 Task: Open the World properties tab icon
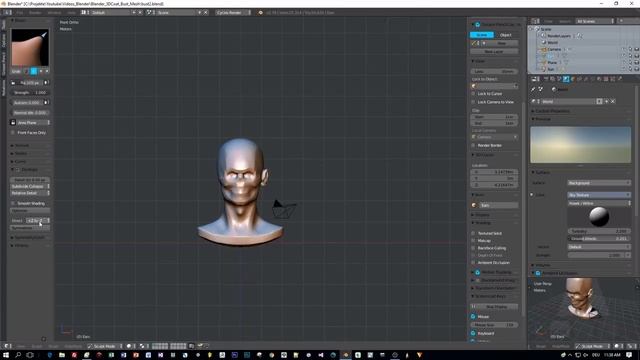[566, 79]
